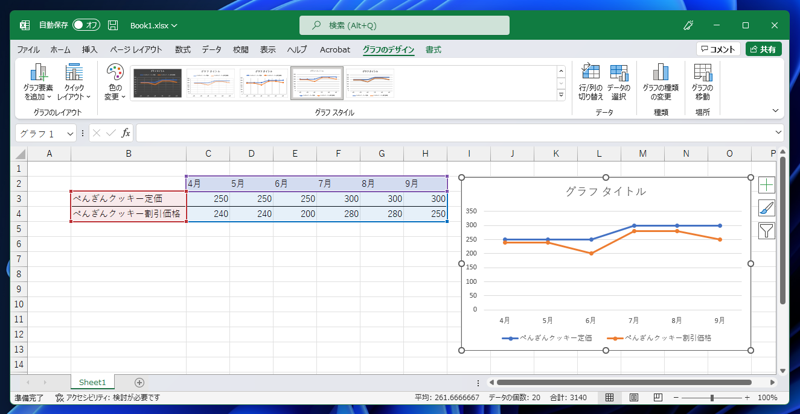This screenshot has width=800, height=414.
Task: Click the orange 割引価格 legend entry
Action: click(x=659, y=338)
